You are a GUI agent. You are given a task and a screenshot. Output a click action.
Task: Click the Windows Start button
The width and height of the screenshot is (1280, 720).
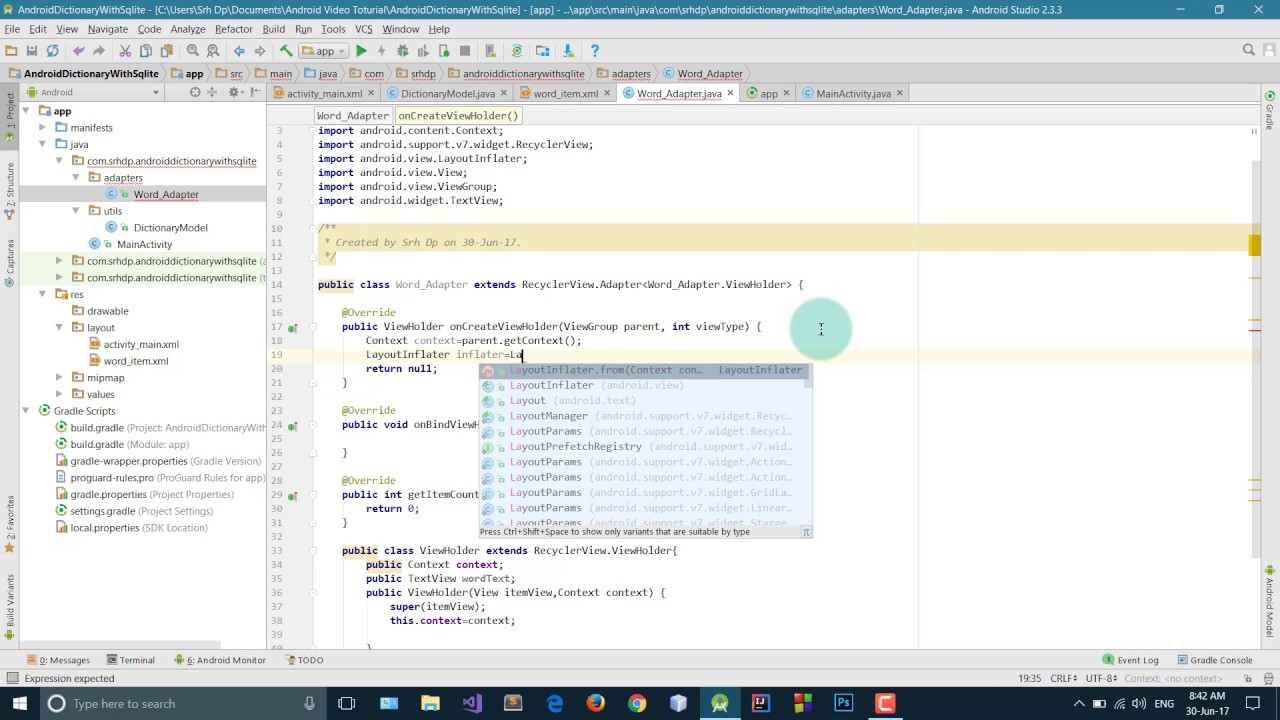(x=19, y=704)
